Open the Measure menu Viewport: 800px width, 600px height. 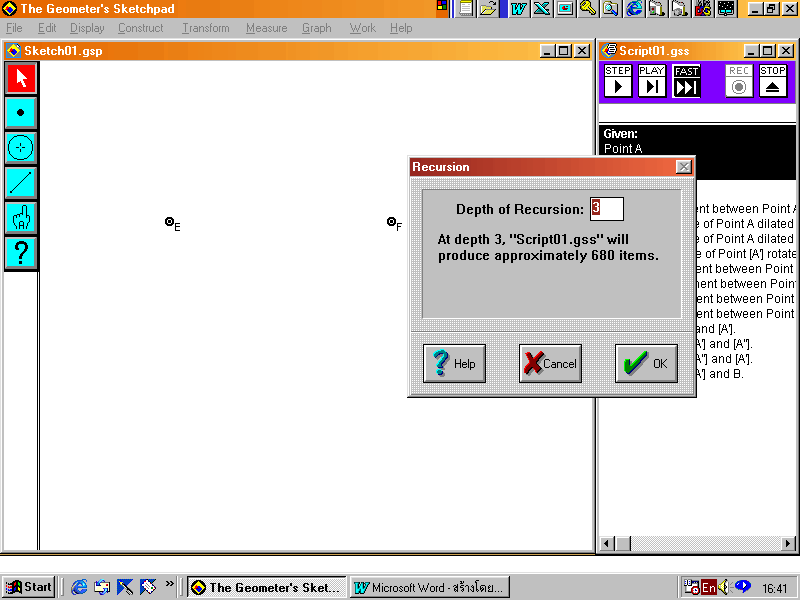266,28
